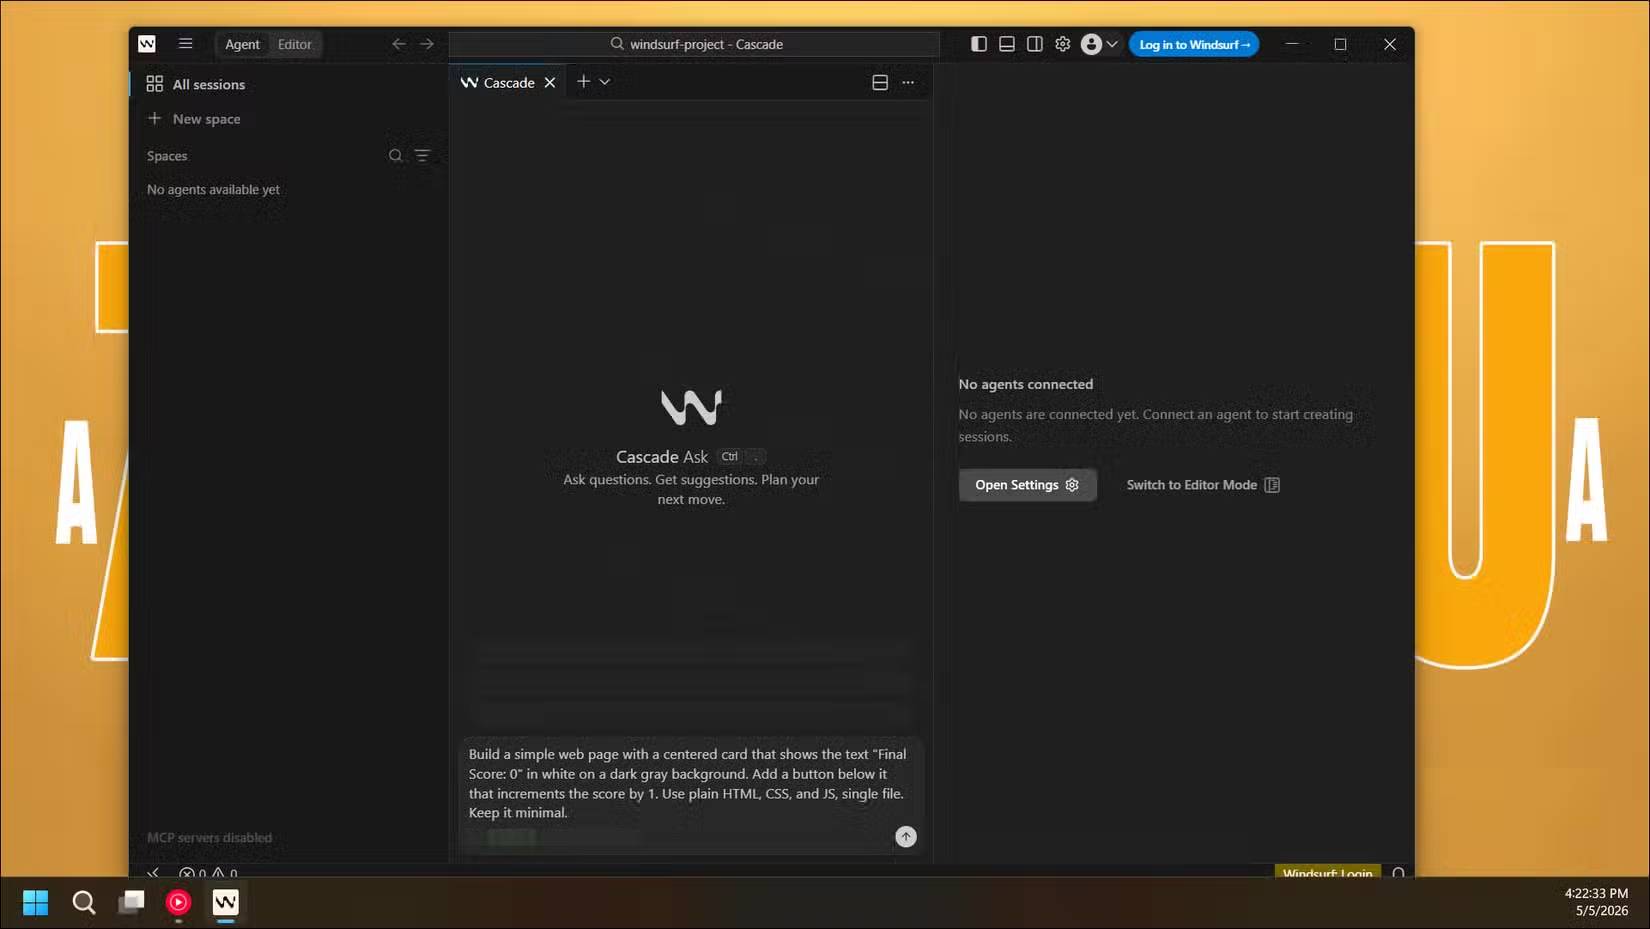Expand the new tab dropdown chevron
Viewport: 1650px width, 929px height.
tap(605, 82)
